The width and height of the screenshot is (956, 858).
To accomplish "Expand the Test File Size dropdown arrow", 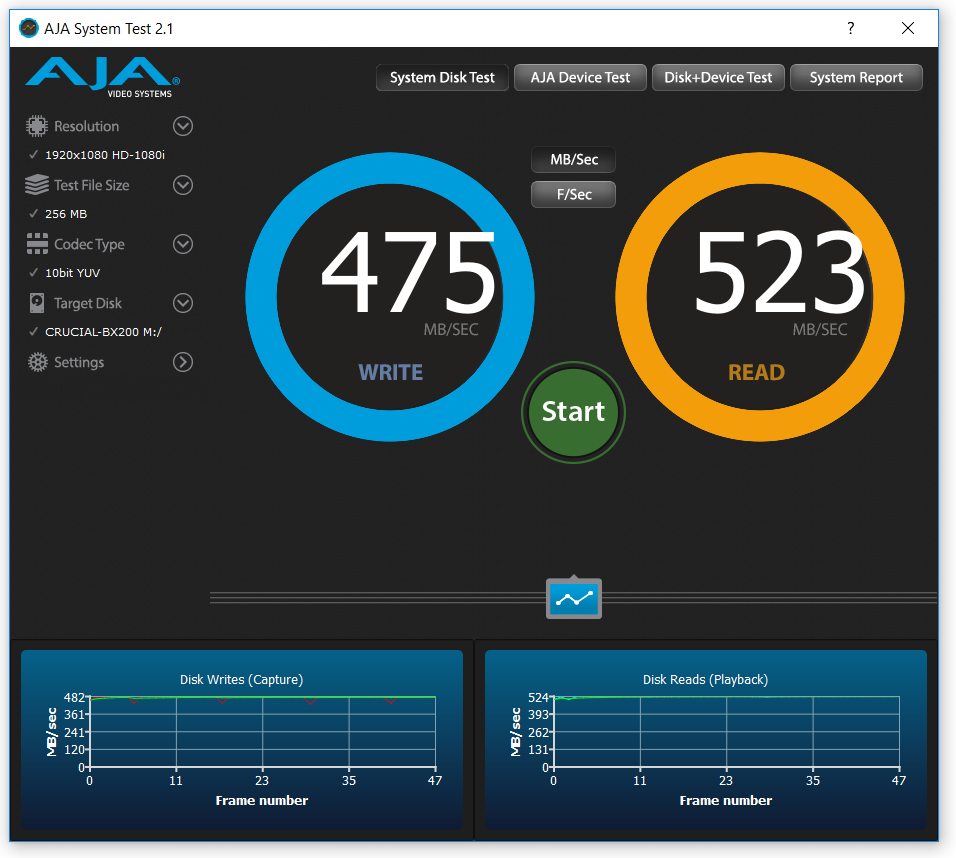I will [x=183, y=185].
